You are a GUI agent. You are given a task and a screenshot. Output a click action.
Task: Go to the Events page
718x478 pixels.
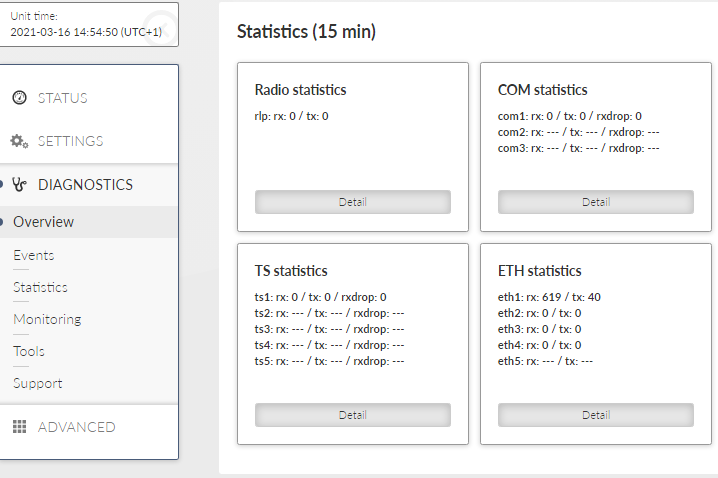coord(33,255)
